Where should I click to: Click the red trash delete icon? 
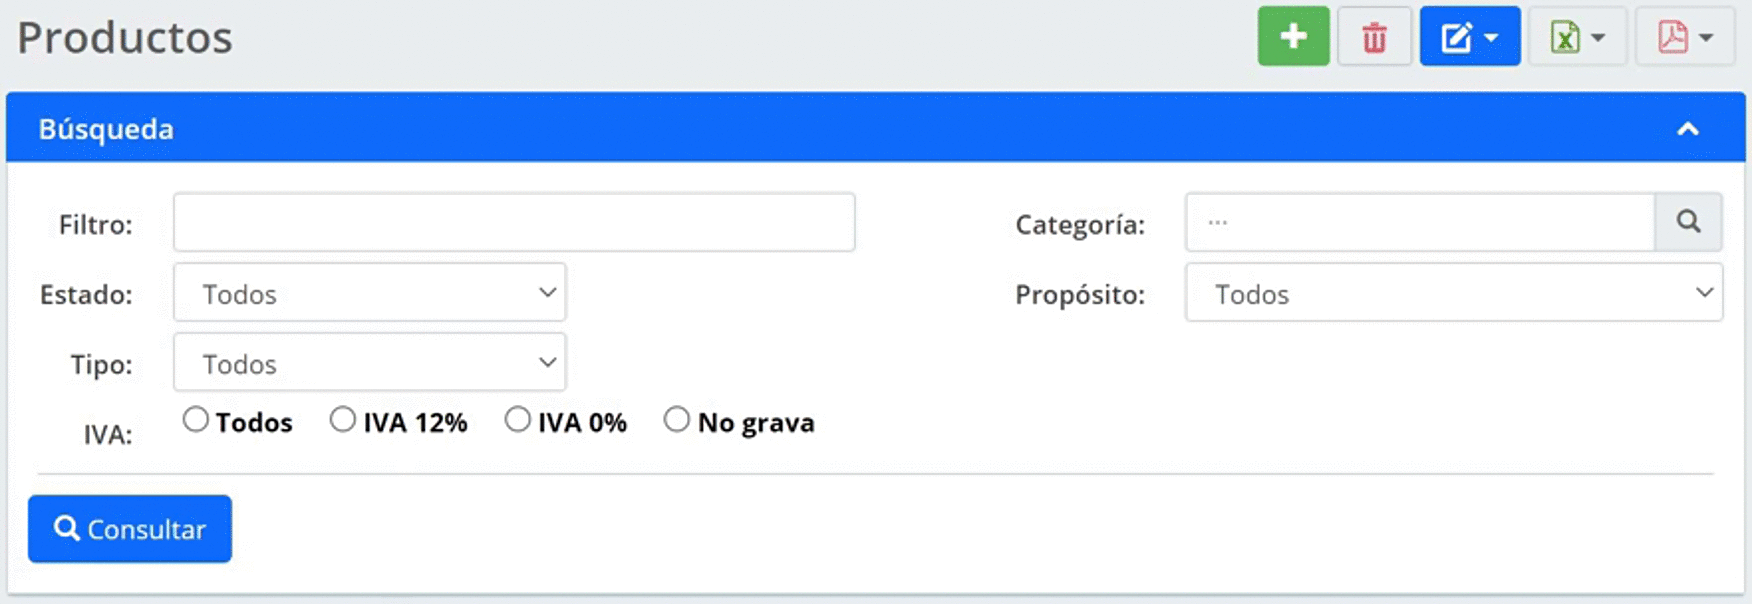(x=1374, y=37)
